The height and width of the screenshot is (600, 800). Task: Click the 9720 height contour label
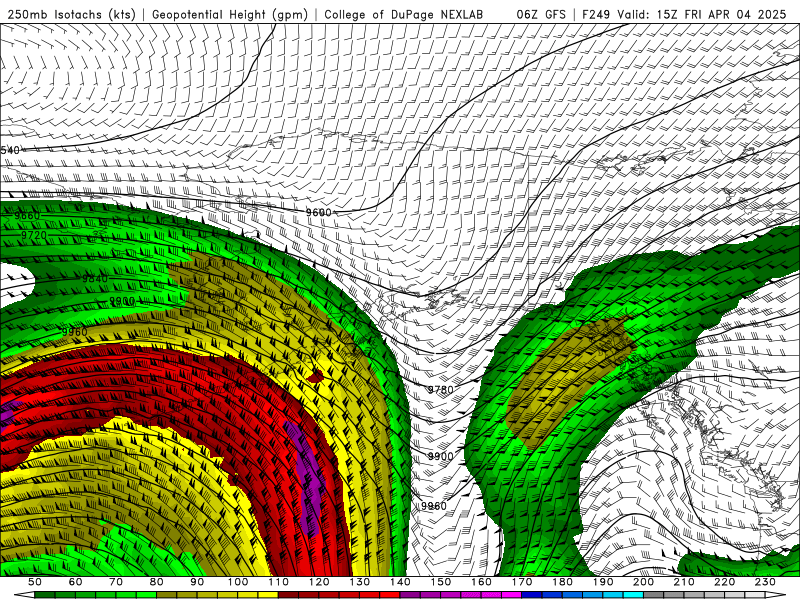point(34,235)
